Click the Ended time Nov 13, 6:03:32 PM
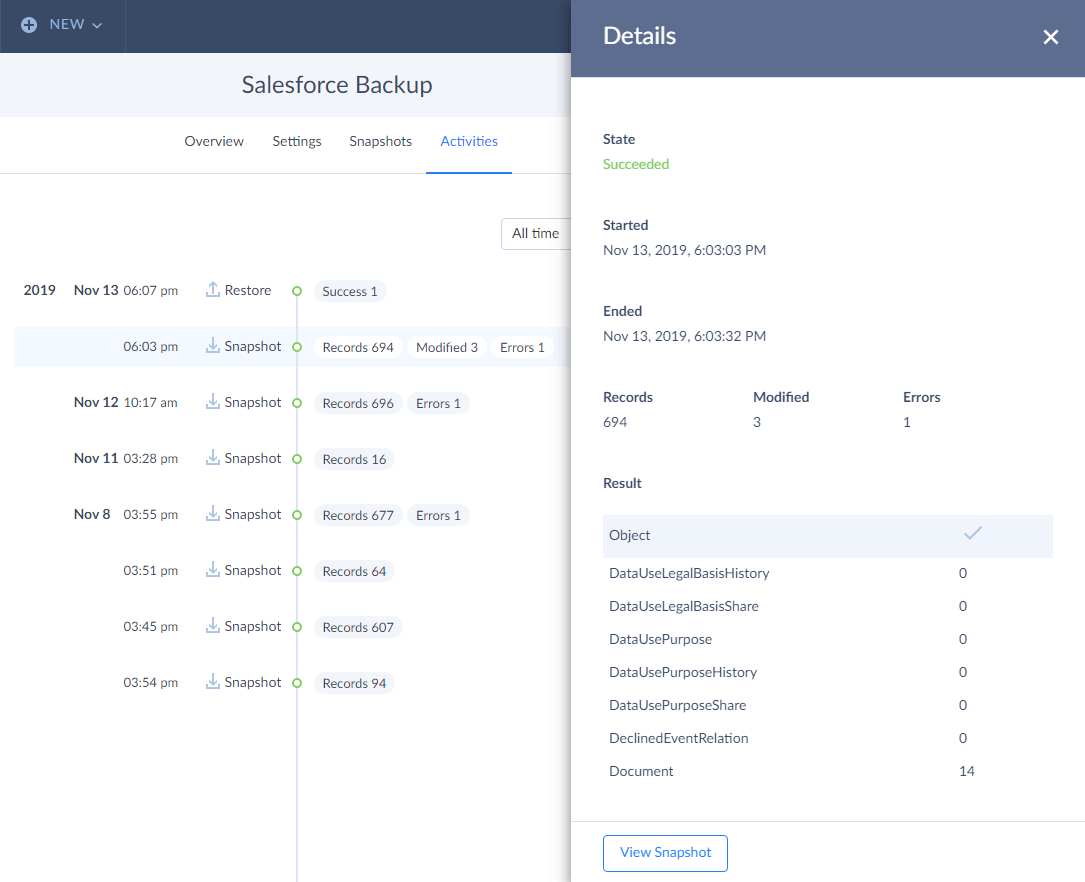This screenshot has height=882, width=1085. pyautogui.click(x=684, y=336)
